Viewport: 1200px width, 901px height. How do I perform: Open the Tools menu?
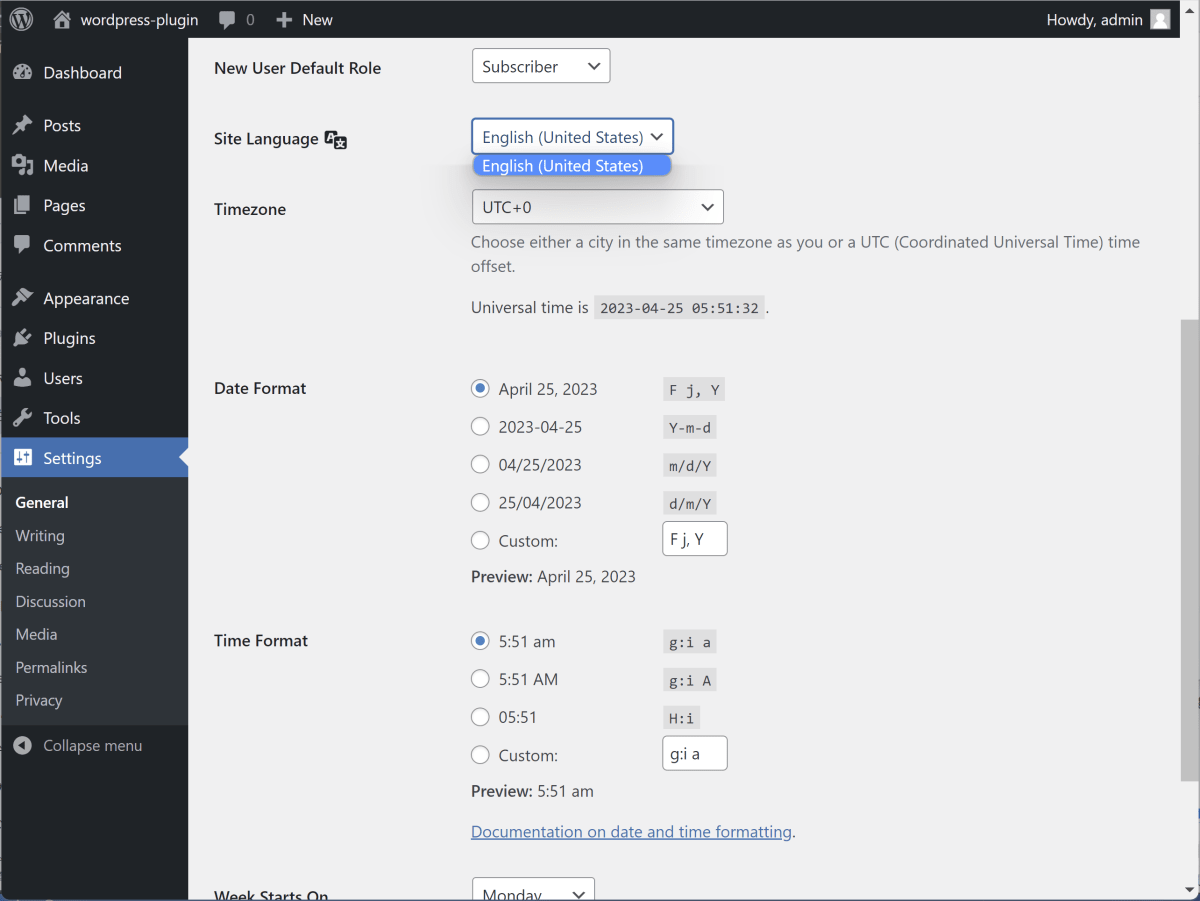(94, 418)
